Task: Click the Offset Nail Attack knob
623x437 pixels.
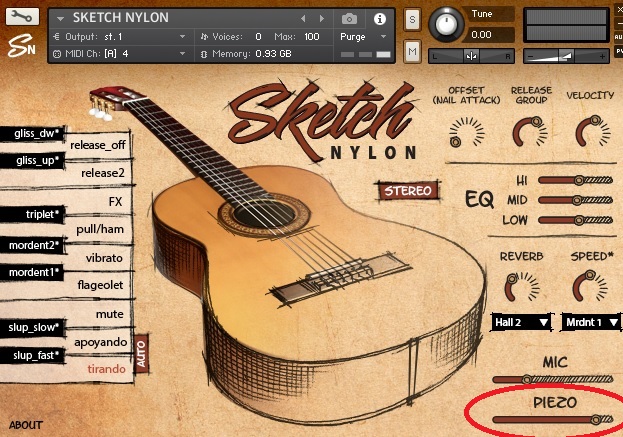Action: click(467, 132)
